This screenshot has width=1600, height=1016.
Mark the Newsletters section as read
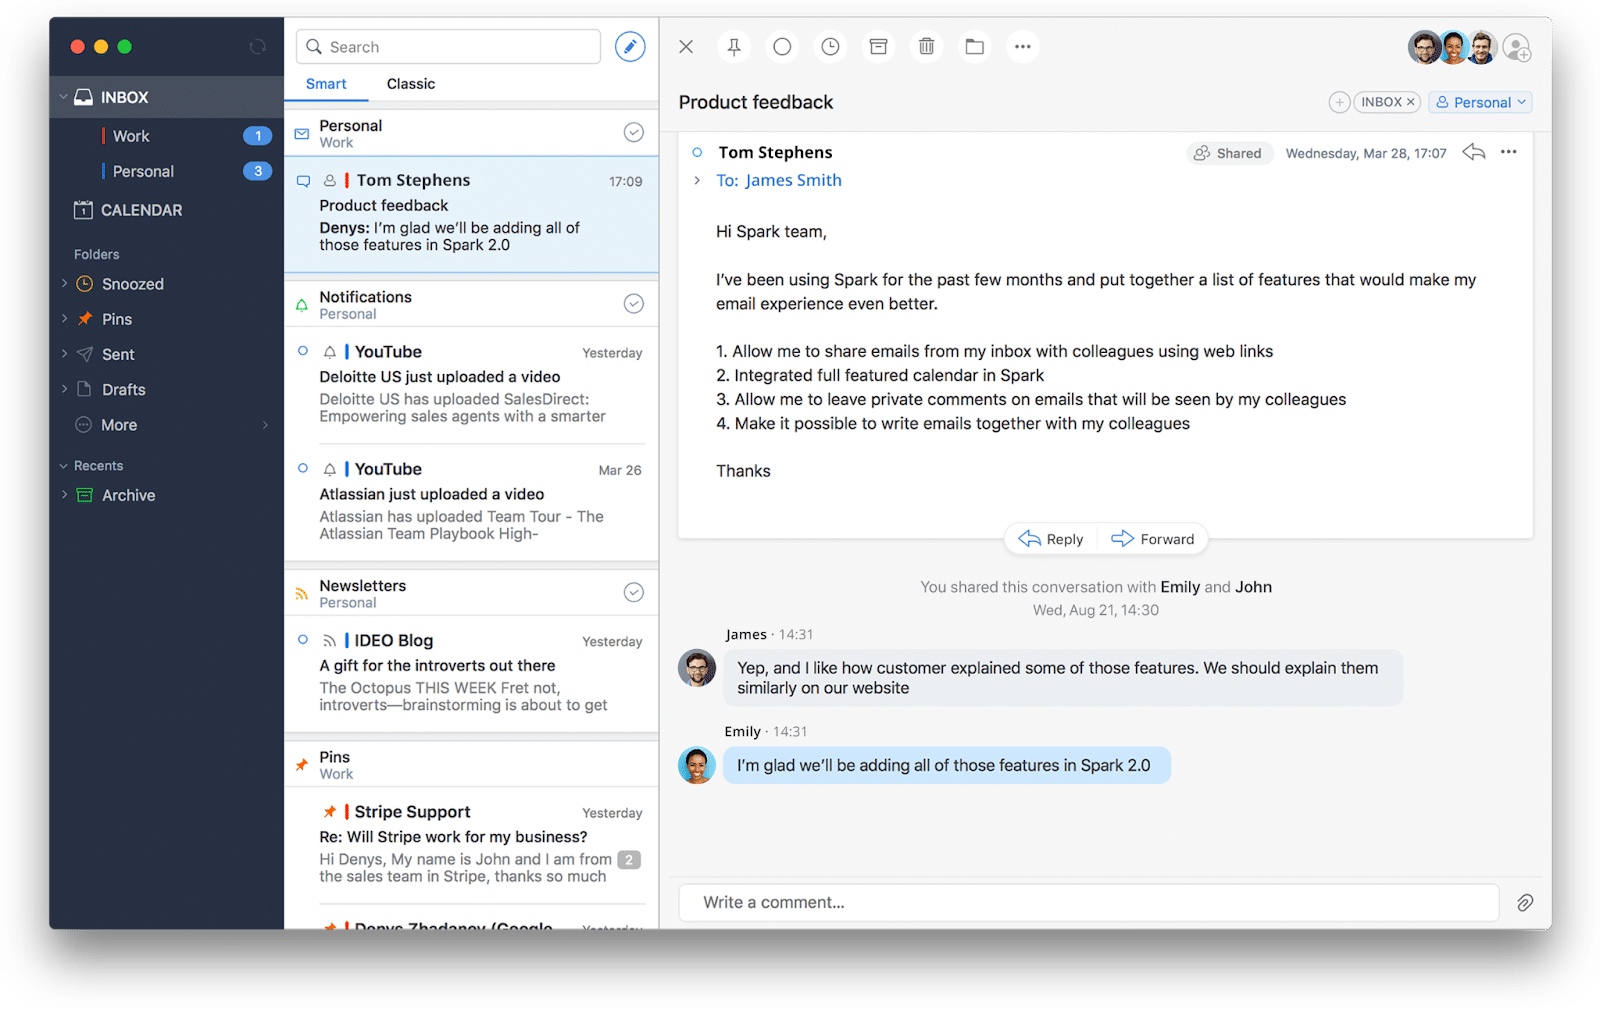pos(634,592)
